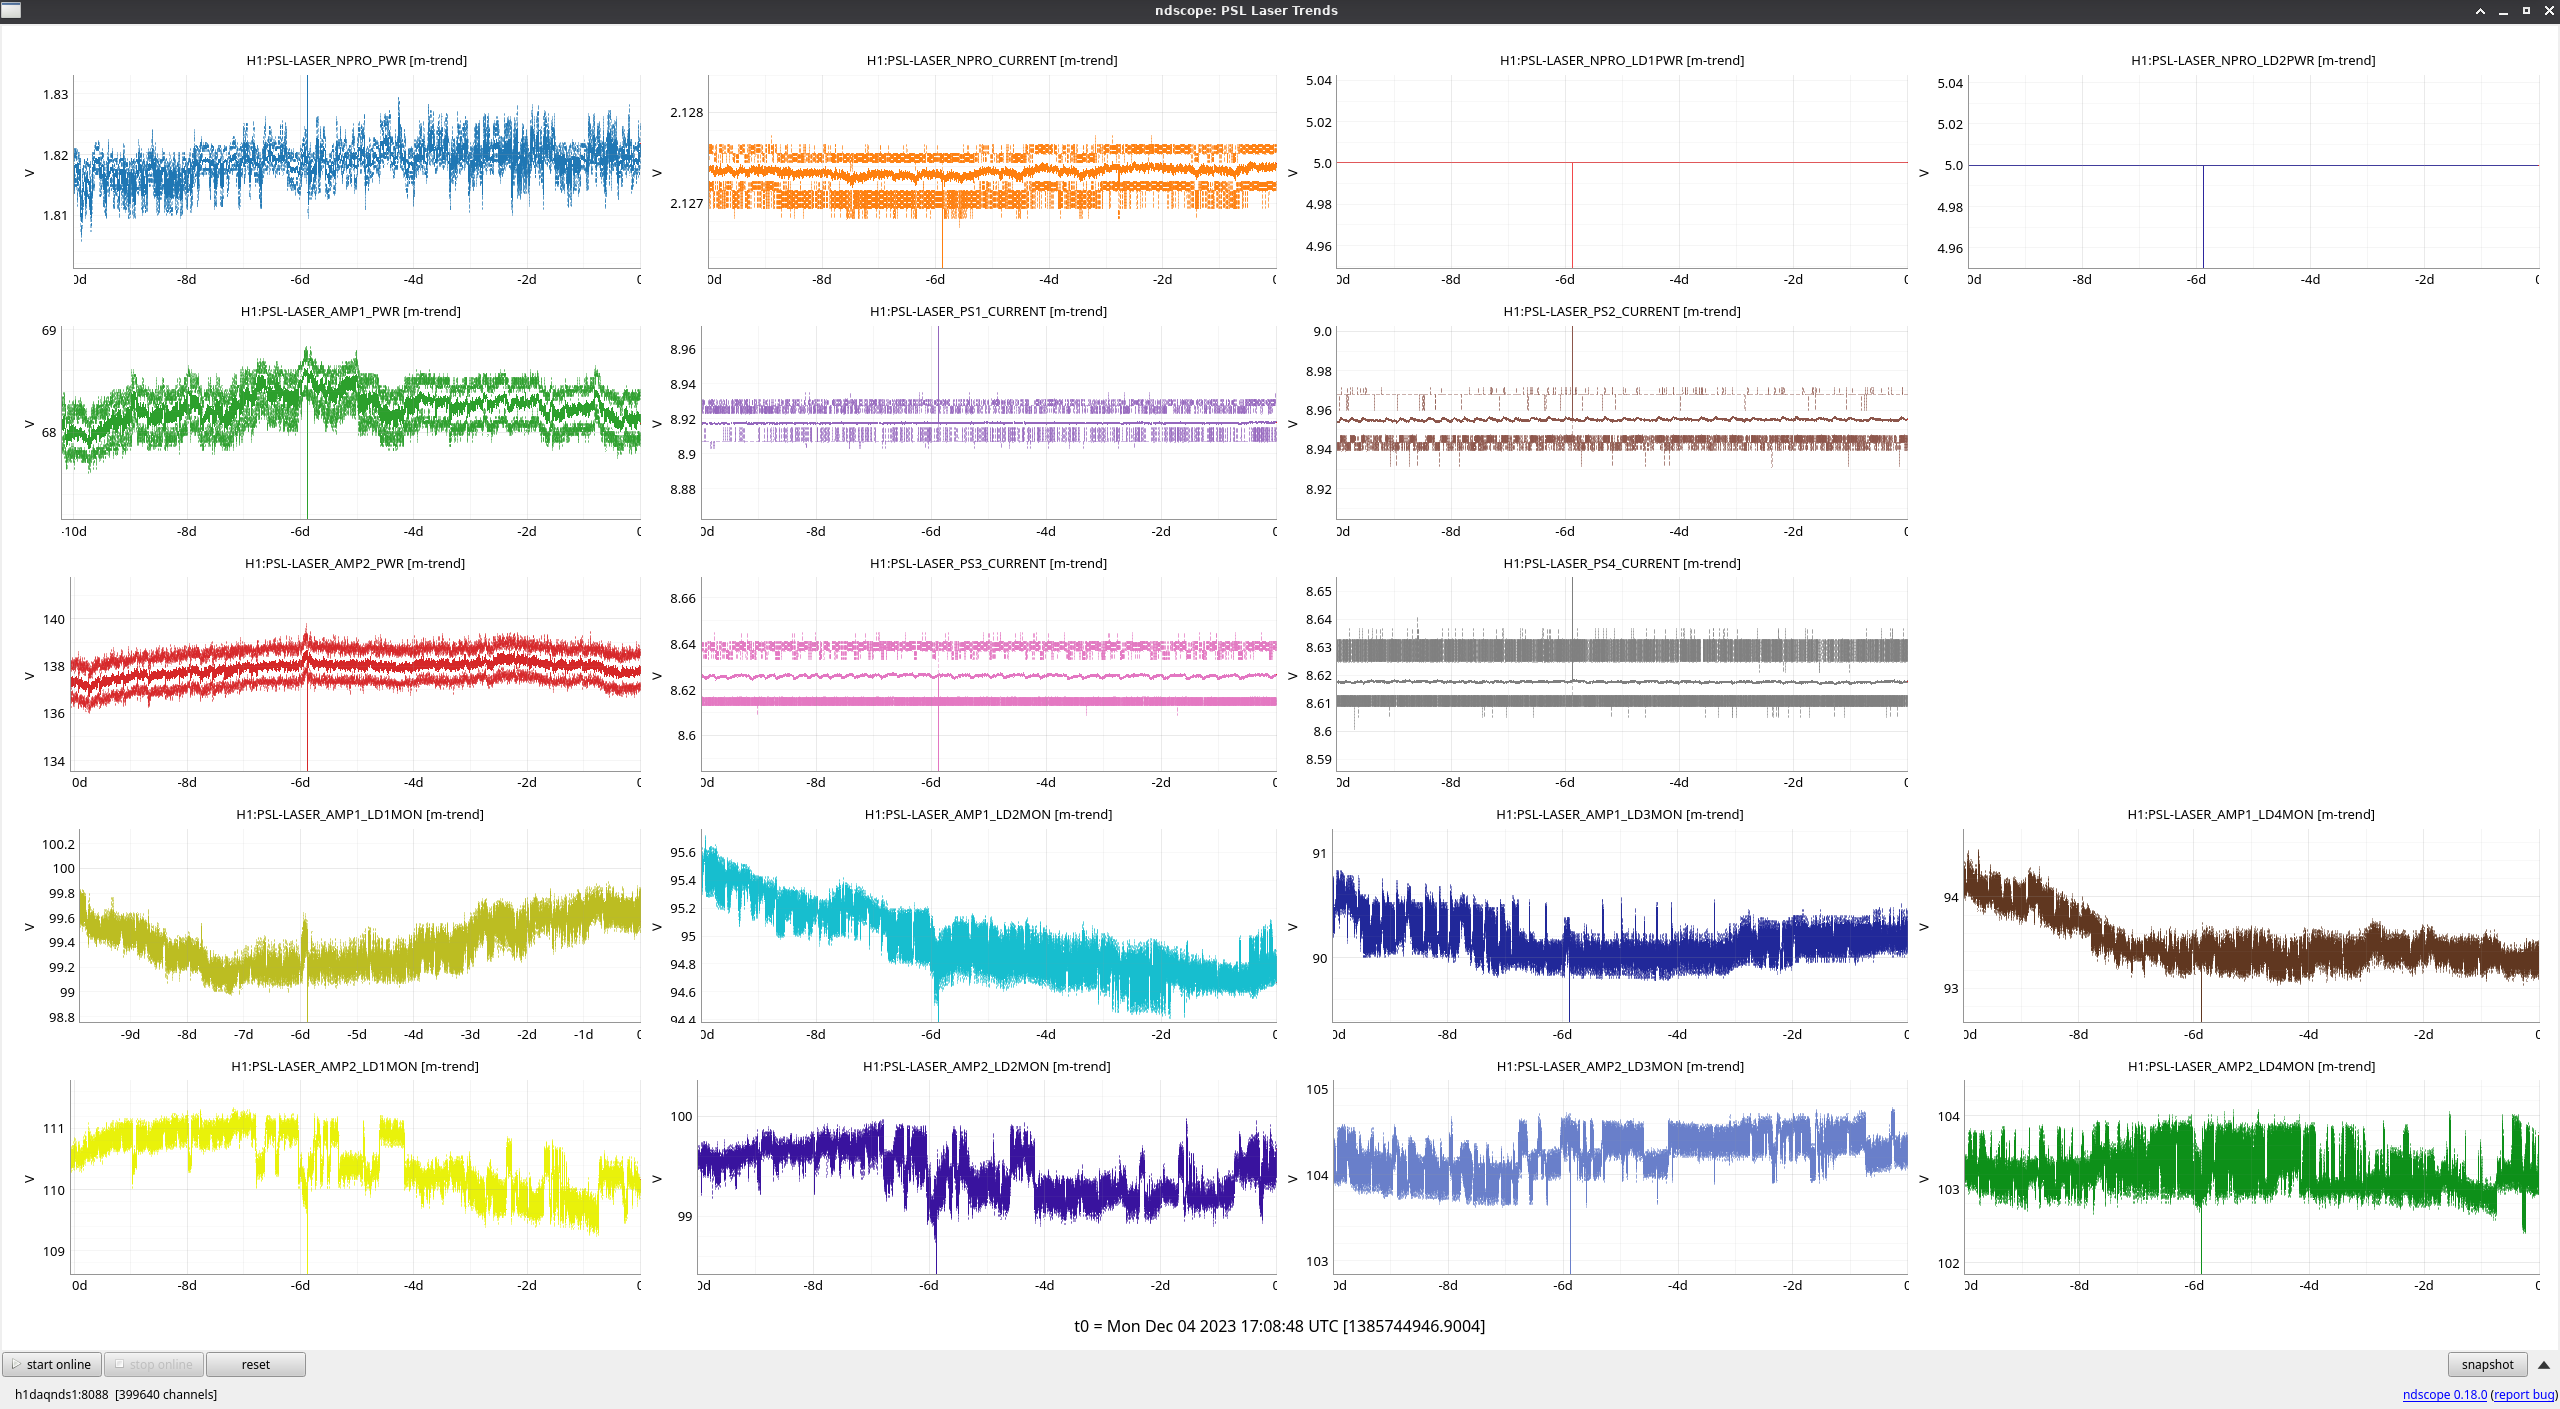Close the PSL Laser Trends window

pos(2549,11)
